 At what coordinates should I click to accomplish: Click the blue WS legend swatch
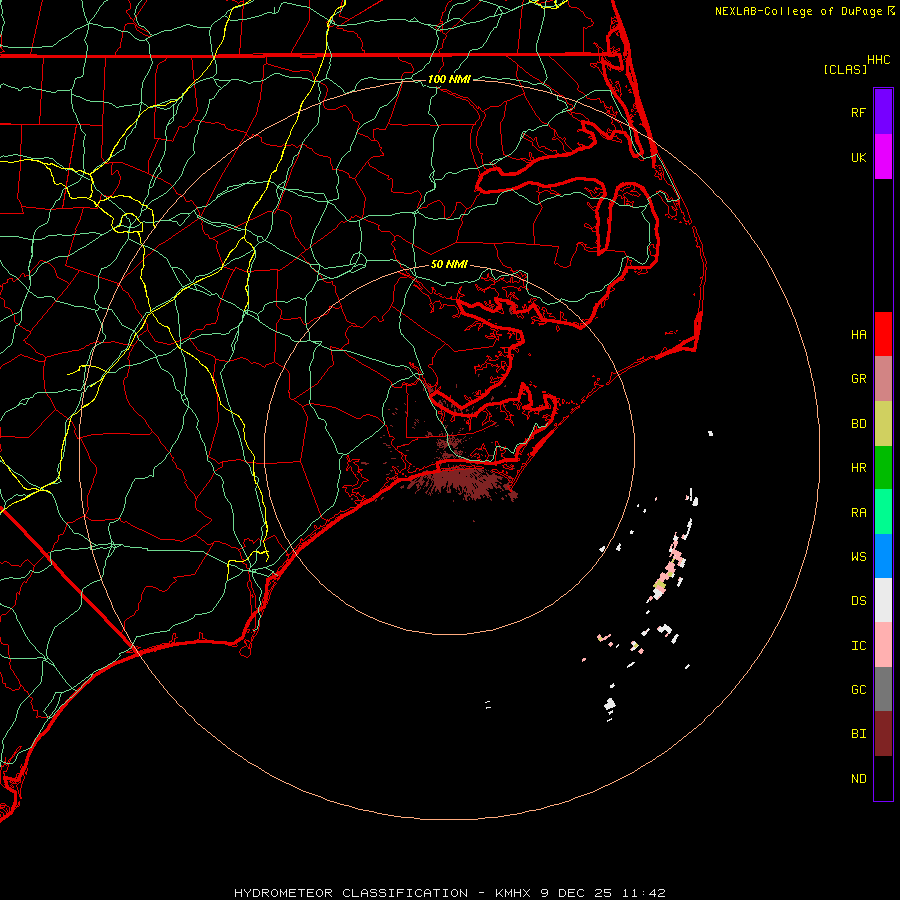click(883, 556)
